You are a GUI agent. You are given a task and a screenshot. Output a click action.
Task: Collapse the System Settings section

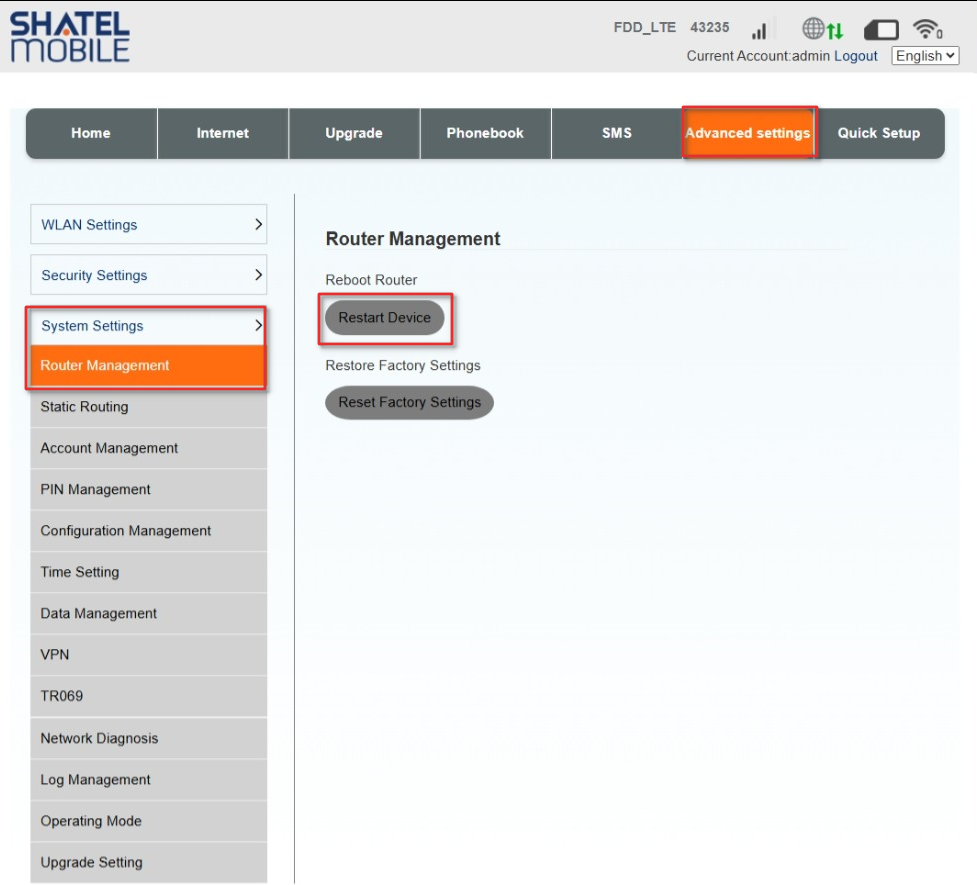[x=148, y=325]
